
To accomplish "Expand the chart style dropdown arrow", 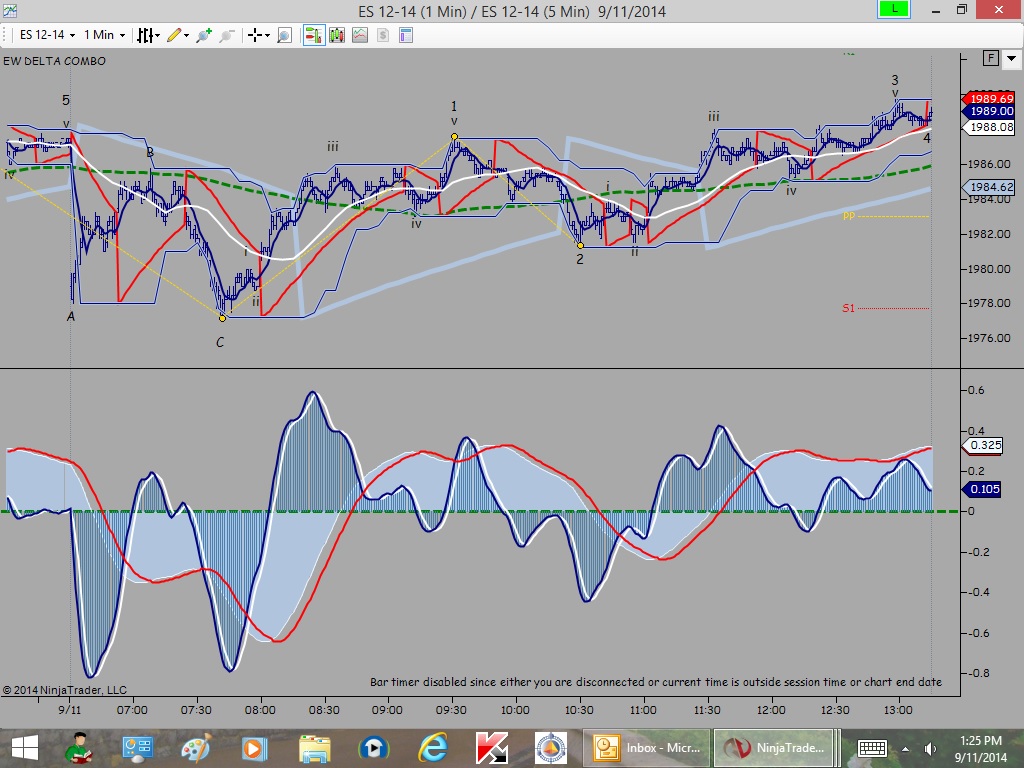I will (x=158, y=36).
